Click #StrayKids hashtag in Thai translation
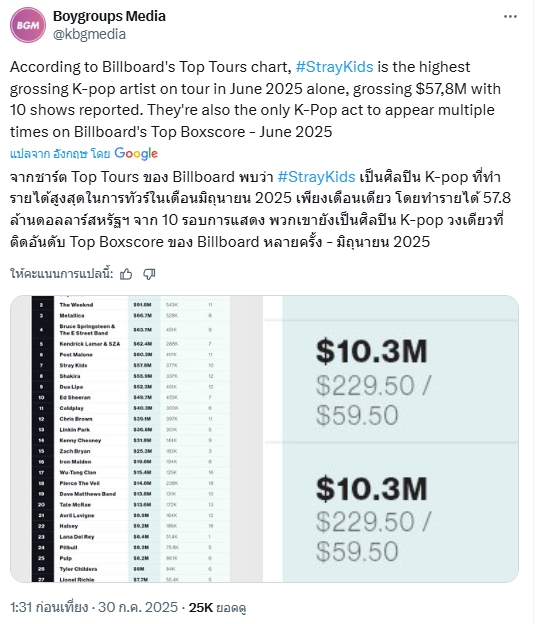This screenshot has height=624, width=535. click(316, 177)
